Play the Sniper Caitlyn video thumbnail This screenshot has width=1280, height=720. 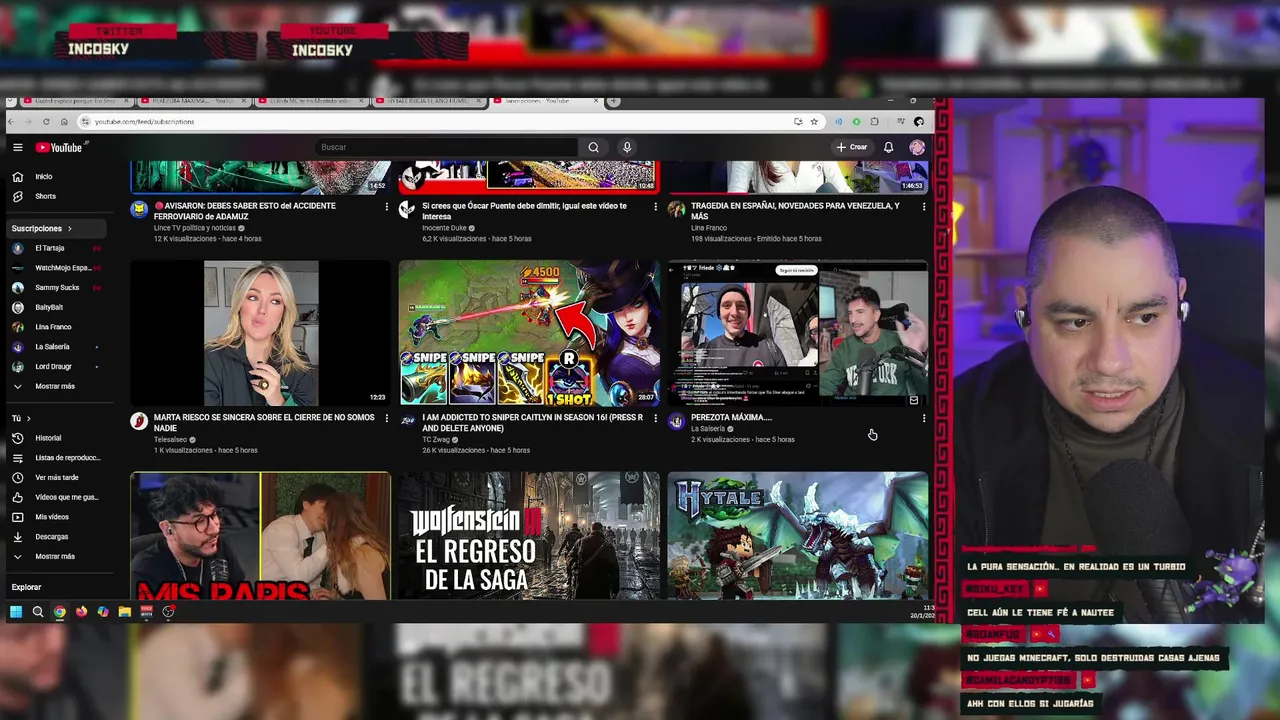[529, 333]
